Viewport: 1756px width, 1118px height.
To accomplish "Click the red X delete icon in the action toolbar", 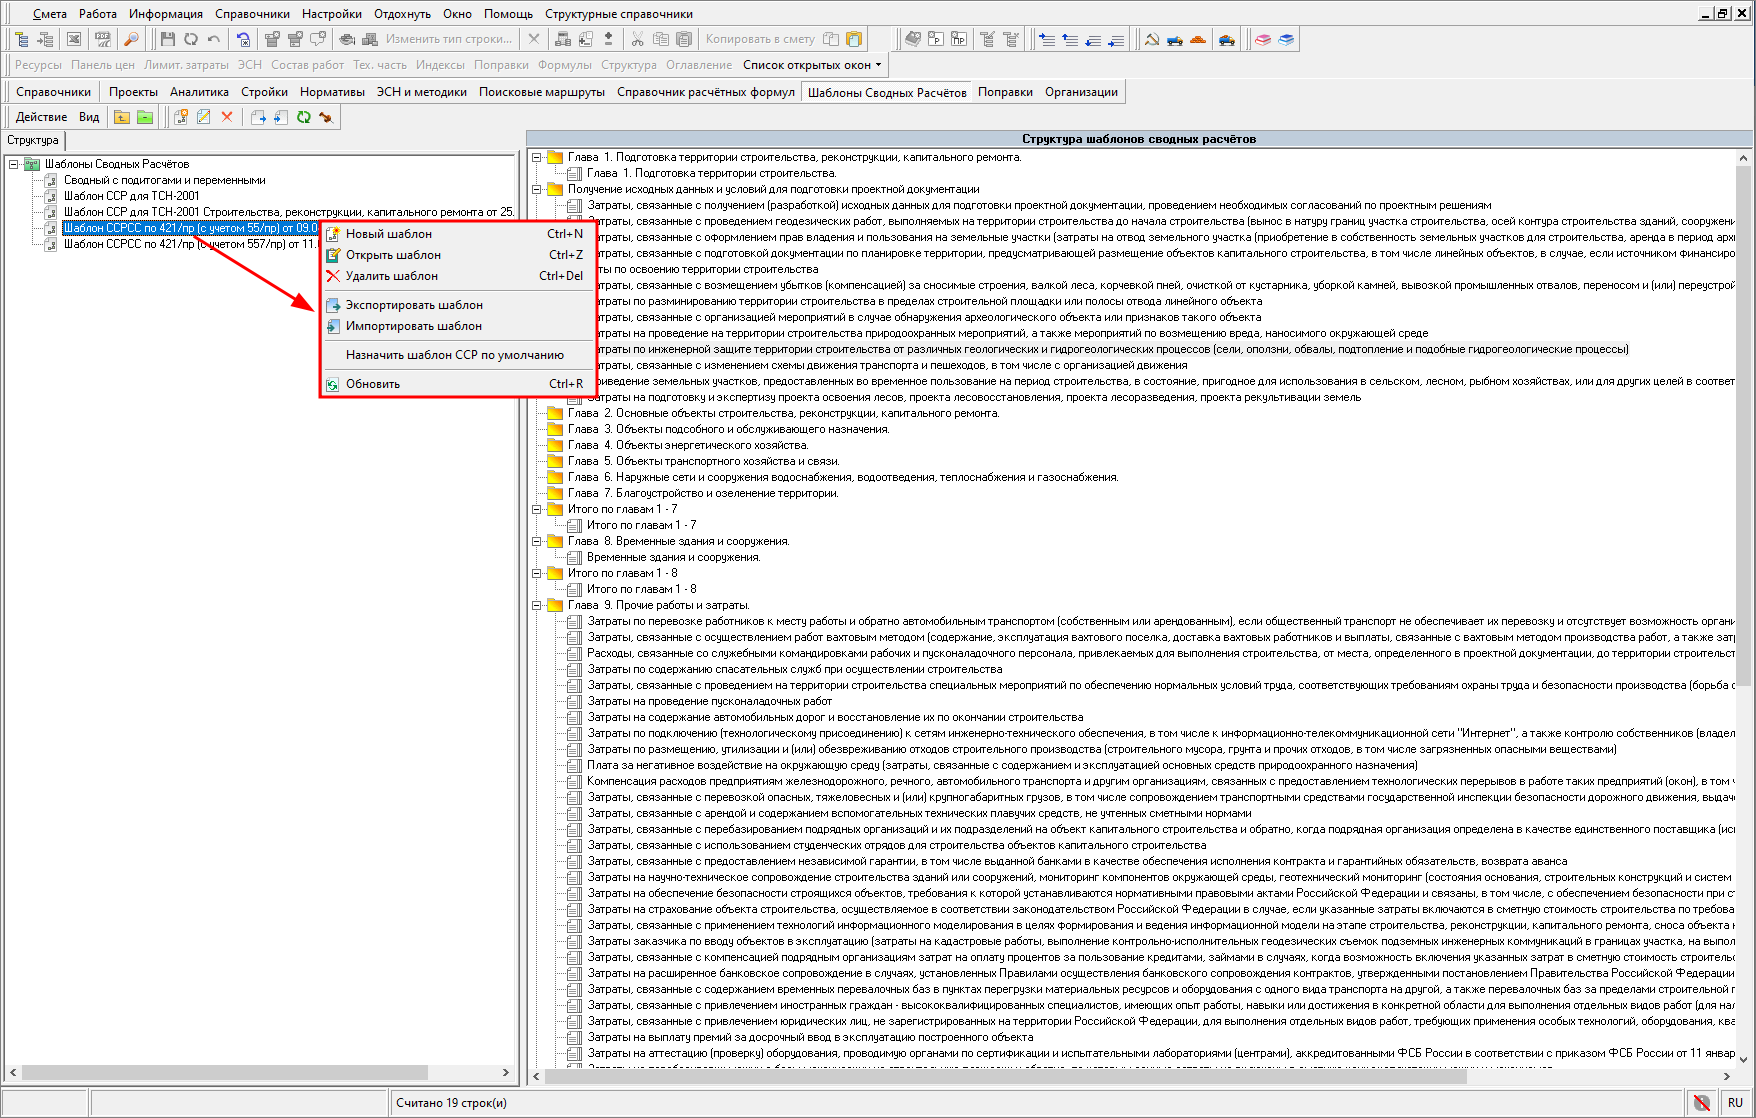I will 227,117.
